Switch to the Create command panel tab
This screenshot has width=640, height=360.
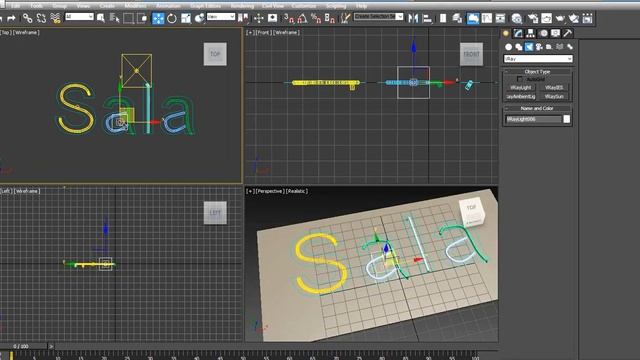506,33
